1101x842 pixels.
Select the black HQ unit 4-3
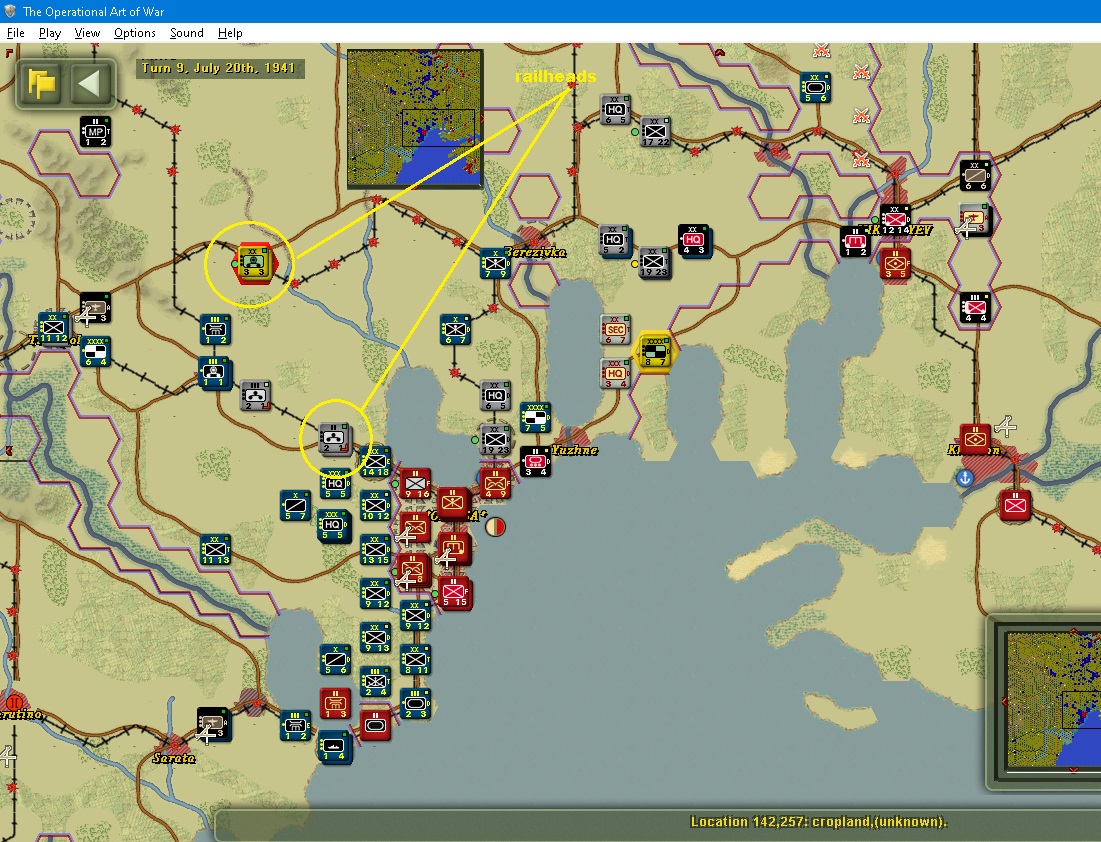point(693,240)
